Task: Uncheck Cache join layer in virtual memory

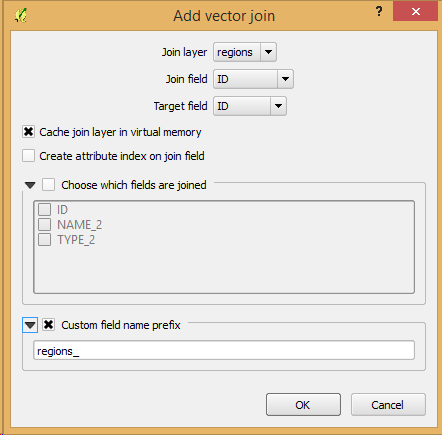Action: point(29,132)
